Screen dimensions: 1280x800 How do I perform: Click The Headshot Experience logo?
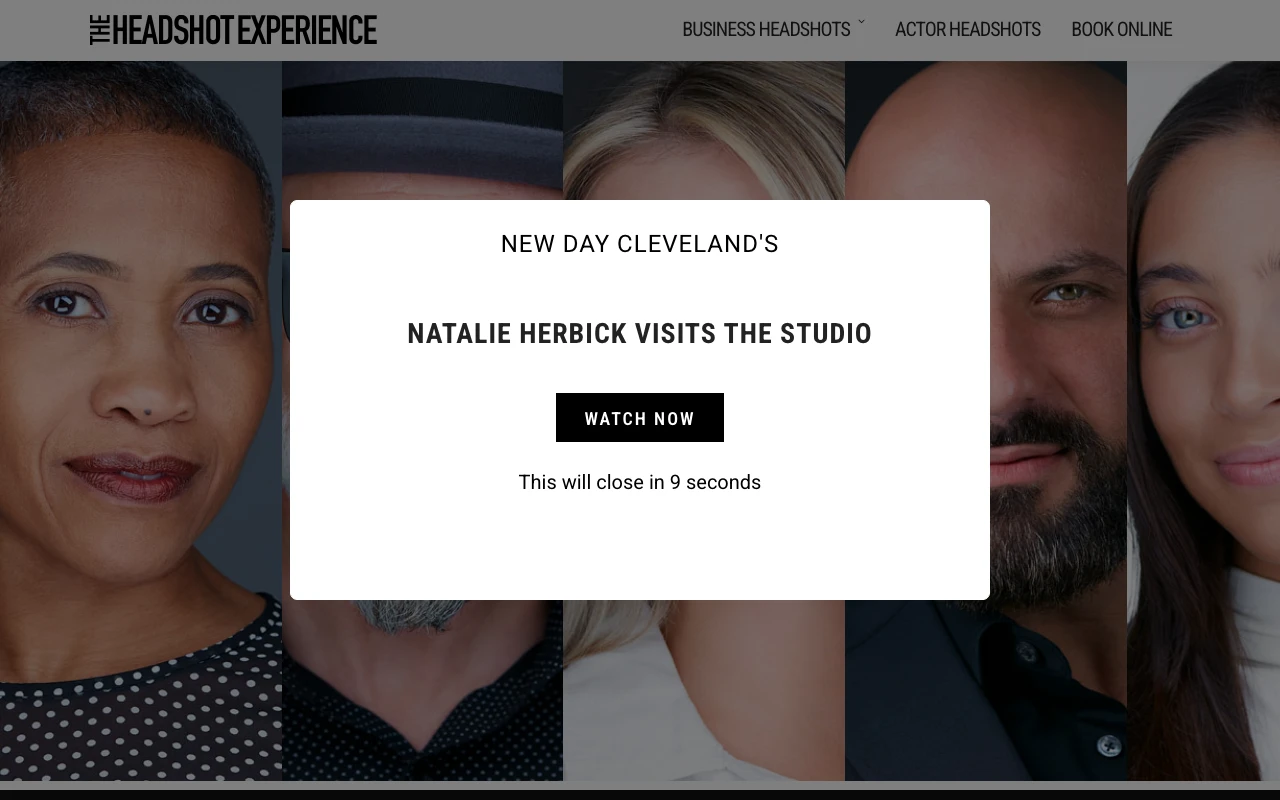233,30
